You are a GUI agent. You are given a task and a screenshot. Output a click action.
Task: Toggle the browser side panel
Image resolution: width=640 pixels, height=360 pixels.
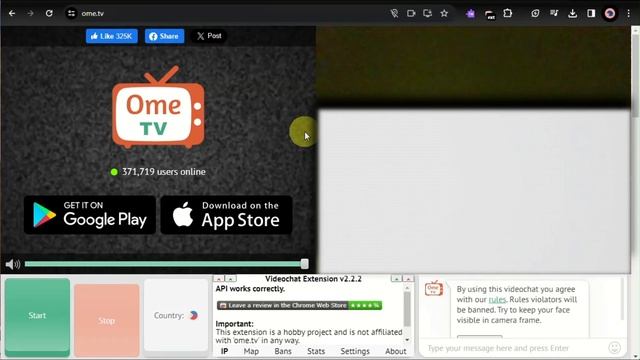tap(591, 13)
